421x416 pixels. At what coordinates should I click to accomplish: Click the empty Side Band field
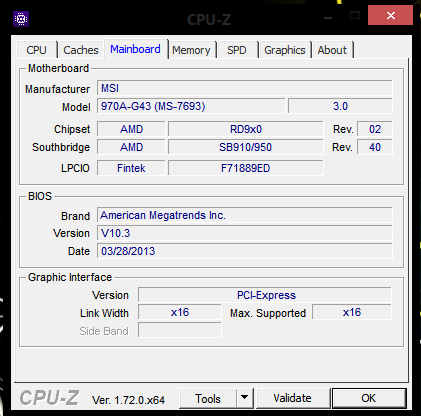point(180,330)
